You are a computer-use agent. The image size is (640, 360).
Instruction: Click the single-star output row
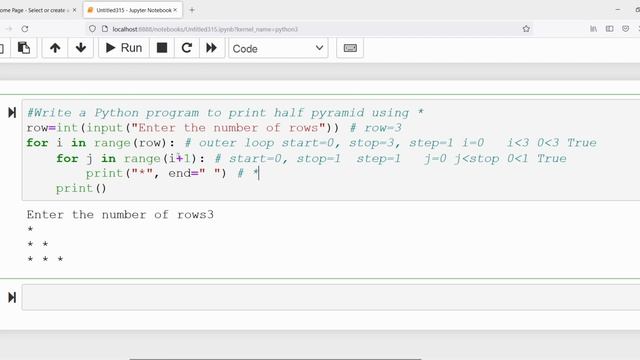pyautogui.click(x=30, y=229)
